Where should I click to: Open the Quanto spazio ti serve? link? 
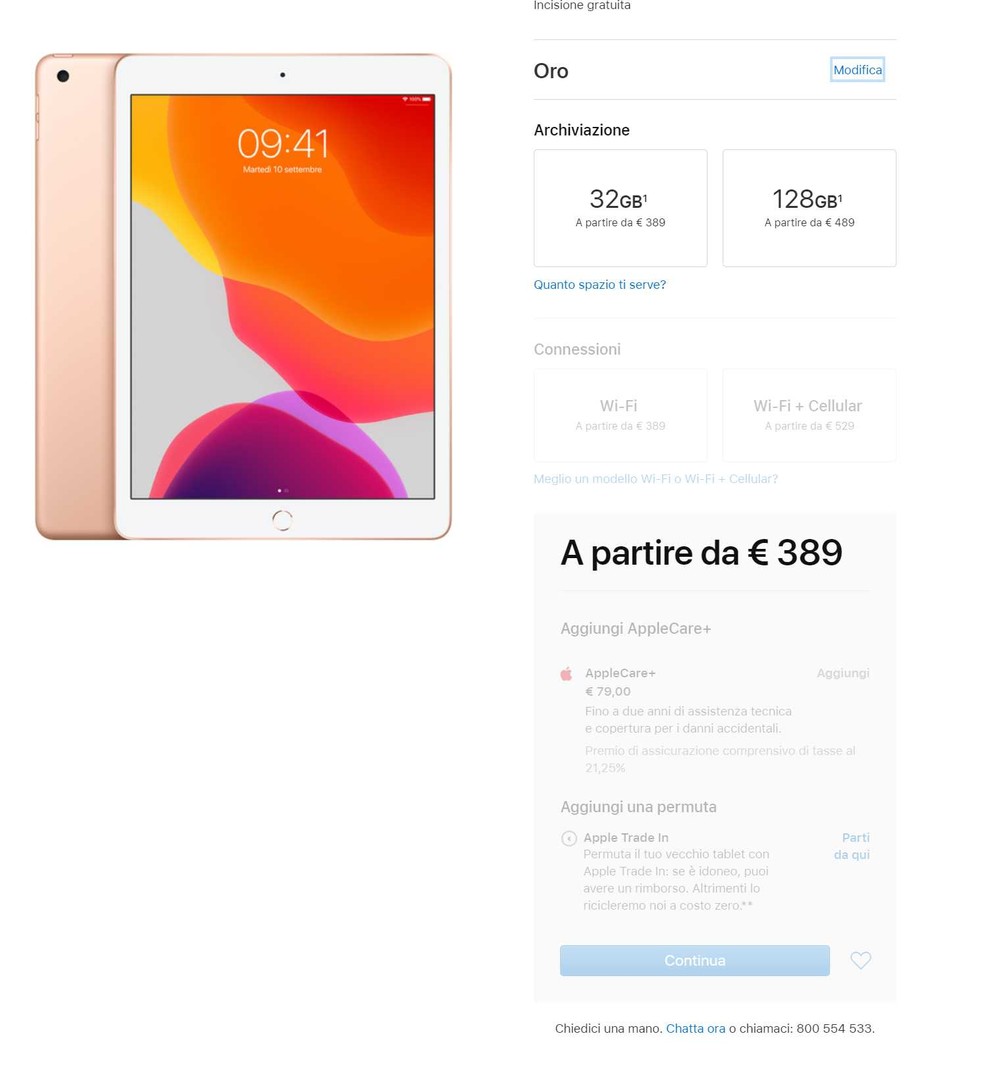point(599,285)
